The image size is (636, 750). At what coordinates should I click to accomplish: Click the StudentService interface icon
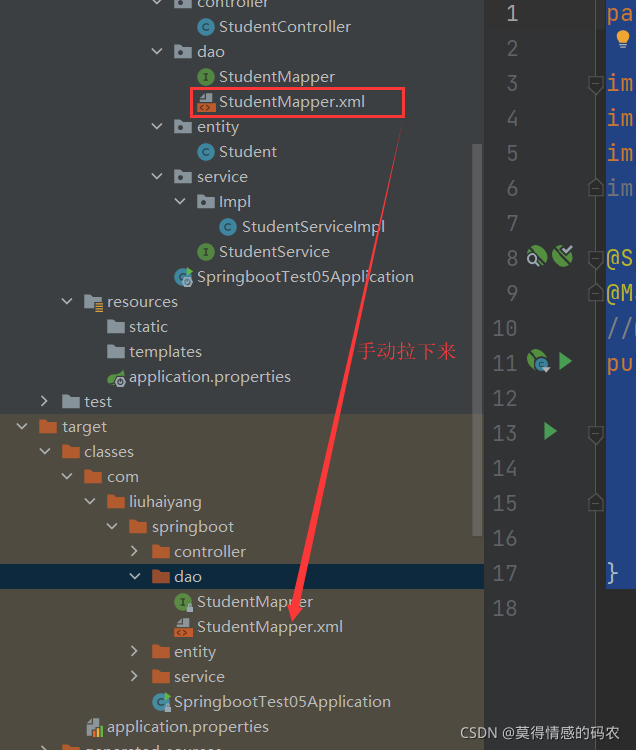click(x=206, y=252)
